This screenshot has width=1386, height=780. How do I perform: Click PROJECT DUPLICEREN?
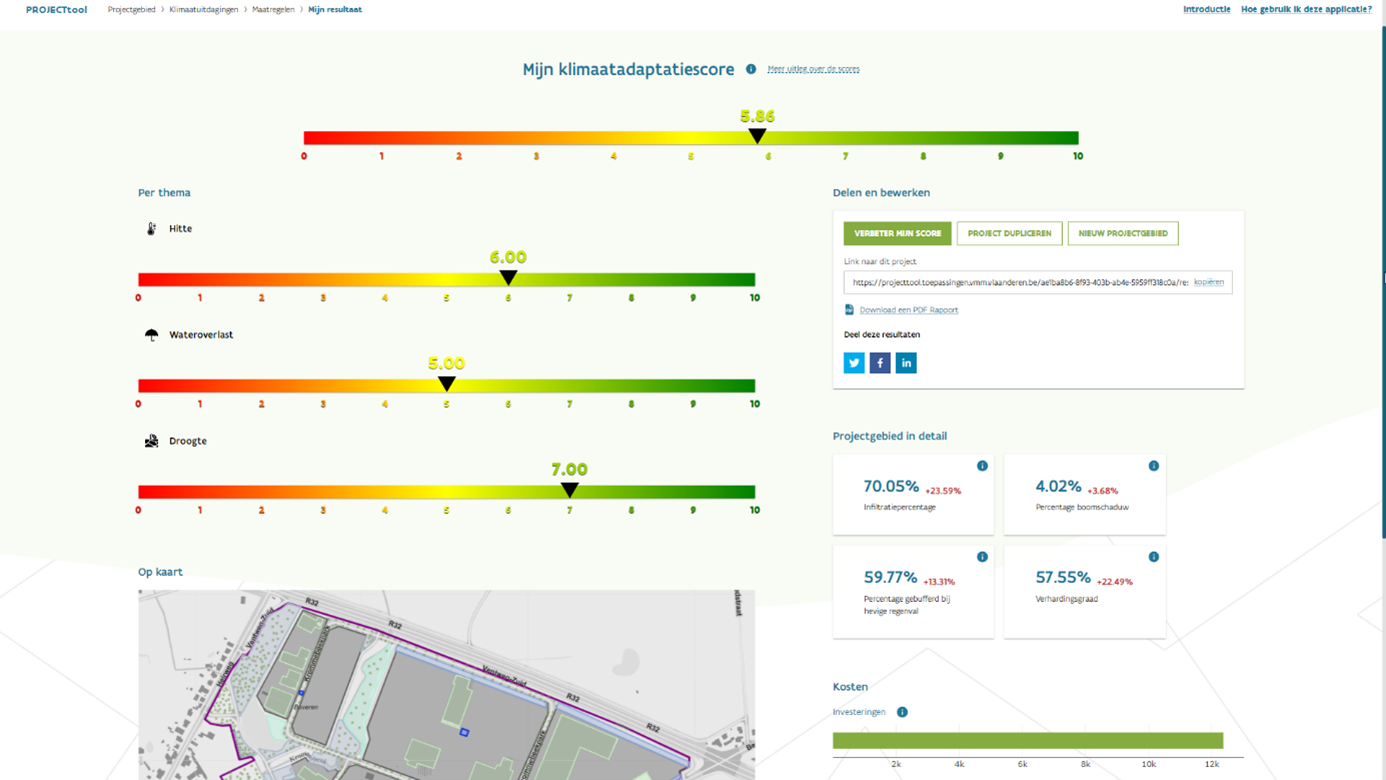(x=1010, y=232)
